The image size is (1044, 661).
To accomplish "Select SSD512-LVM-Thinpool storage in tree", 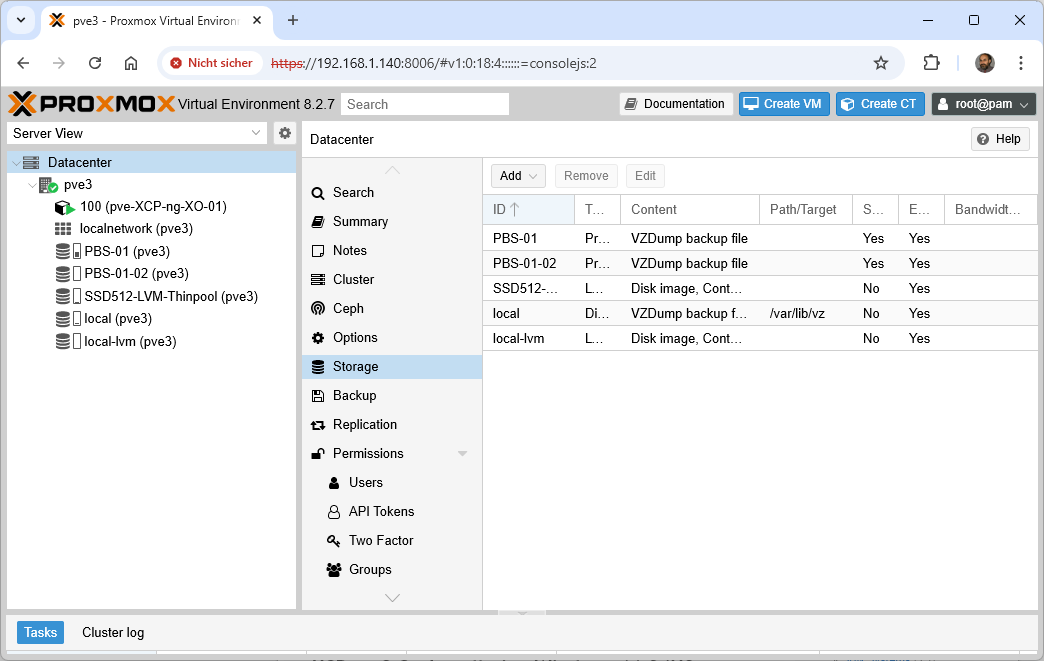I will pos(170,296).
